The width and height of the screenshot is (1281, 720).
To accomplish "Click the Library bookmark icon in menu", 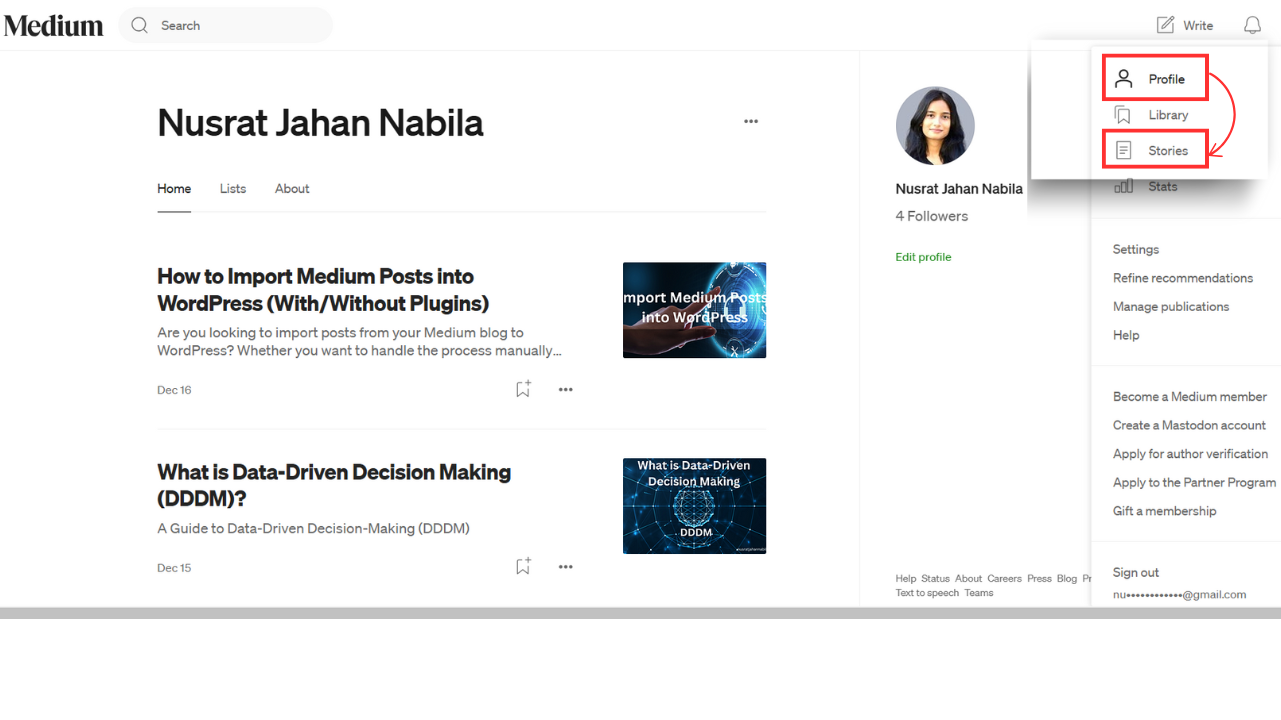I will [x=1124, y=115].
